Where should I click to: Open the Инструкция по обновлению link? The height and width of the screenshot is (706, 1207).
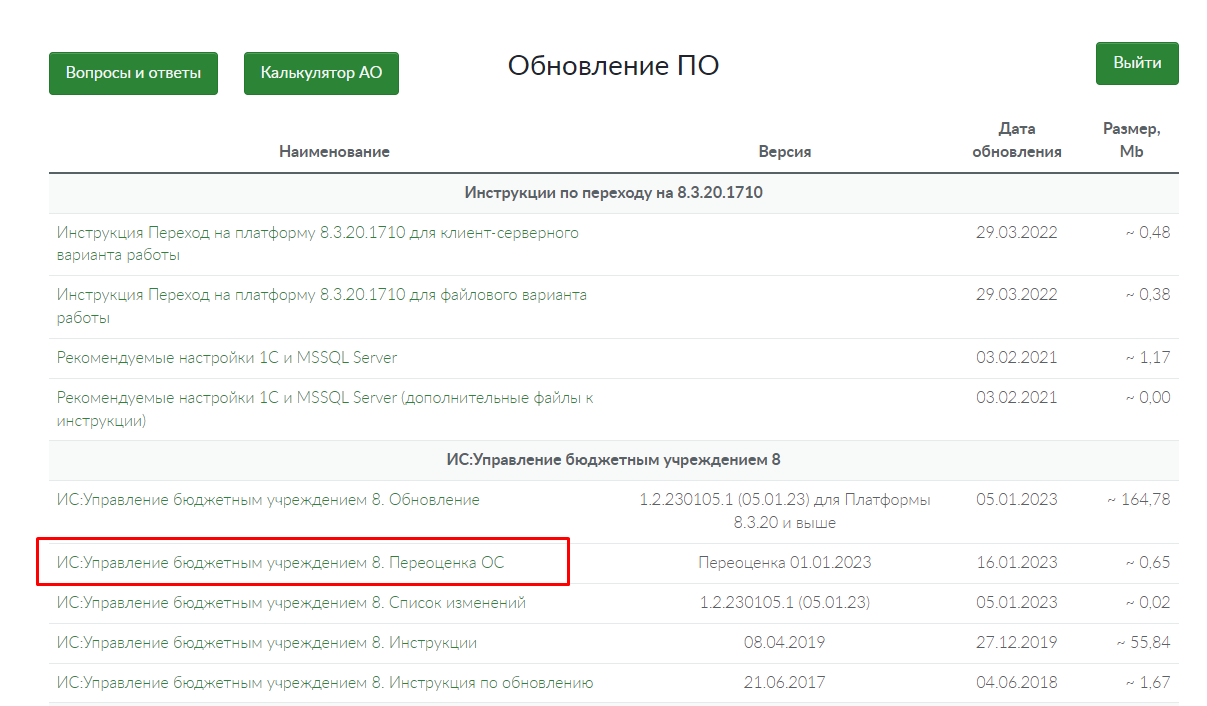pyautogui.click(x=325, y=683)
